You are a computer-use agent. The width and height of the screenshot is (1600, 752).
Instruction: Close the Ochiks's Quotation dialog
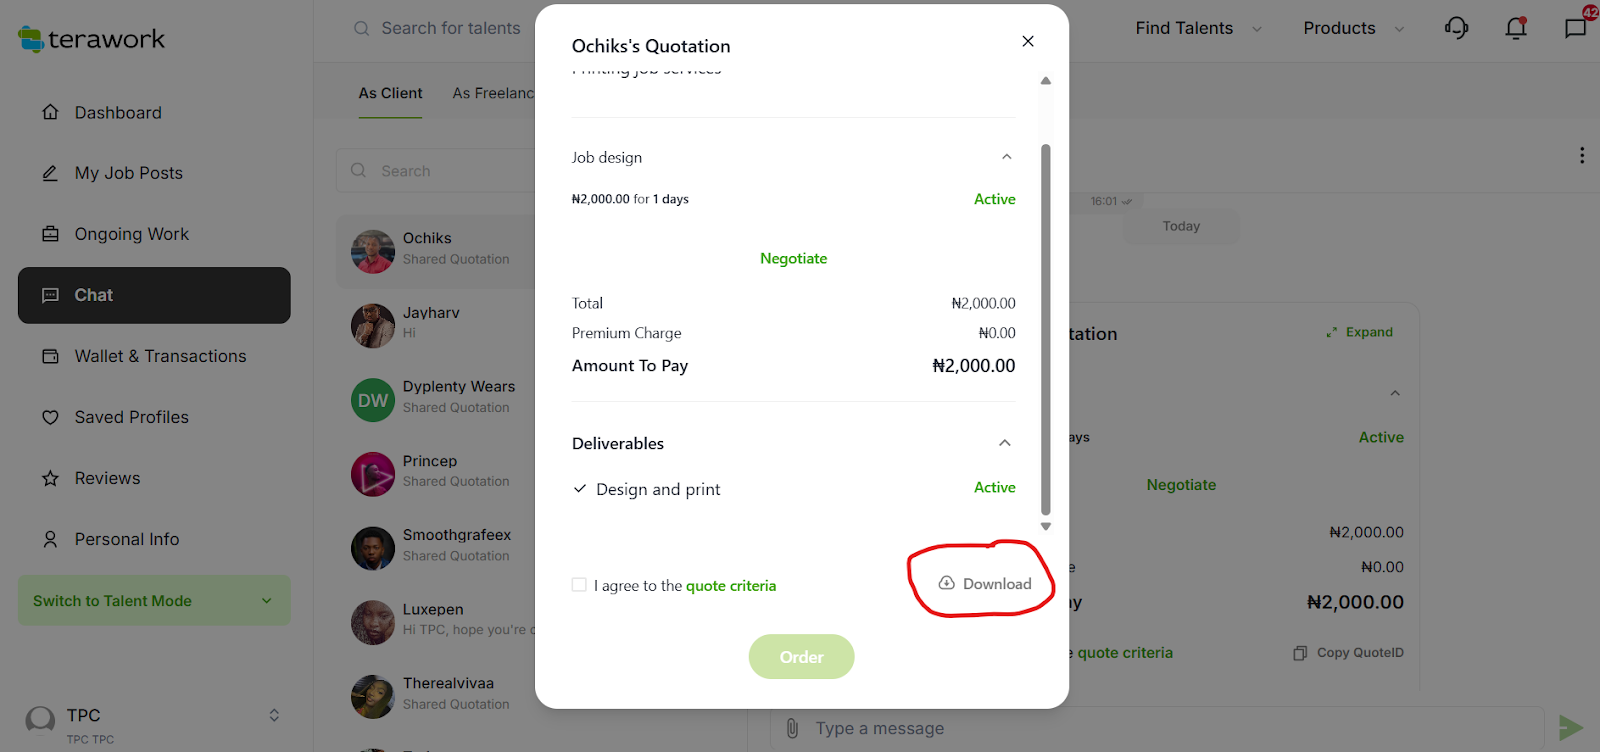pos(1028,41)
